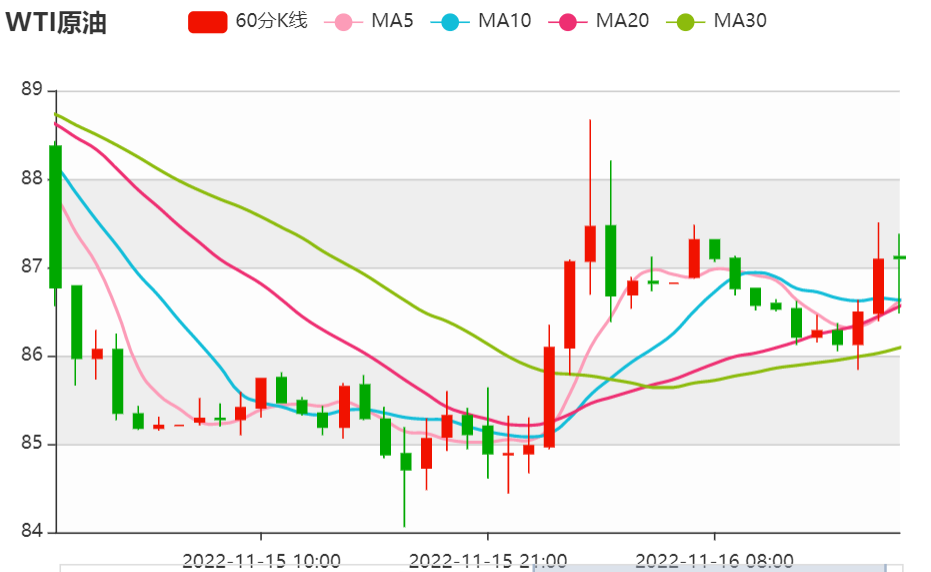931x572 pixels.
Task: Click the 88 y-axis label
Action: [x=31, y=179]
